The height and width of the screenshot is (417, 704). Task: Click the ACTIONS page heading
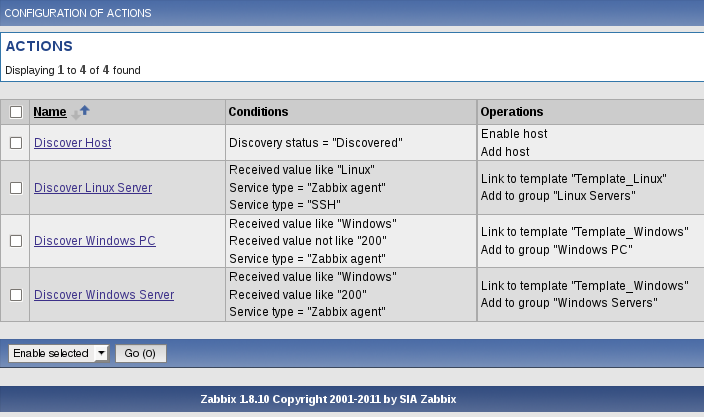(39, 46)
